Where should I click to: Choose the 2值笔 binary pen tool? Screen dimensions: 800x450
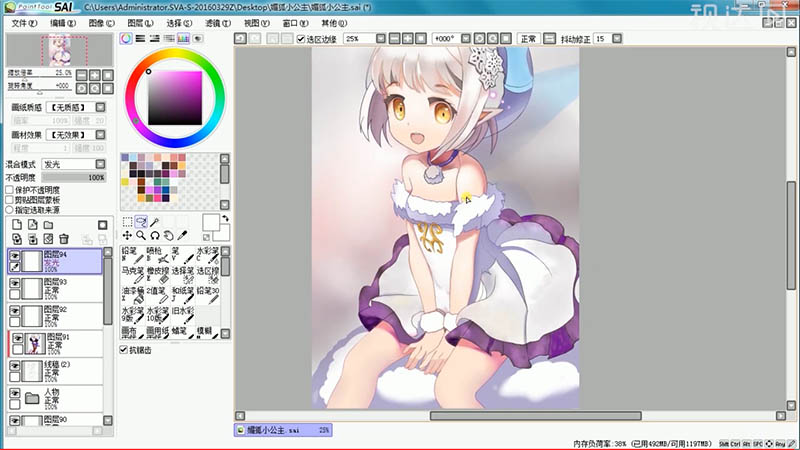(158, 295)
